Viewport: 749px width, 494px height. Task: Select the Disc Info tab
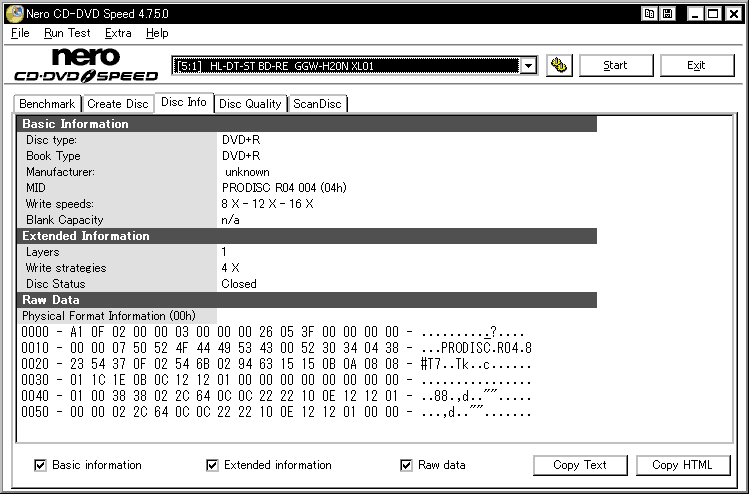[x=184, y=102]
